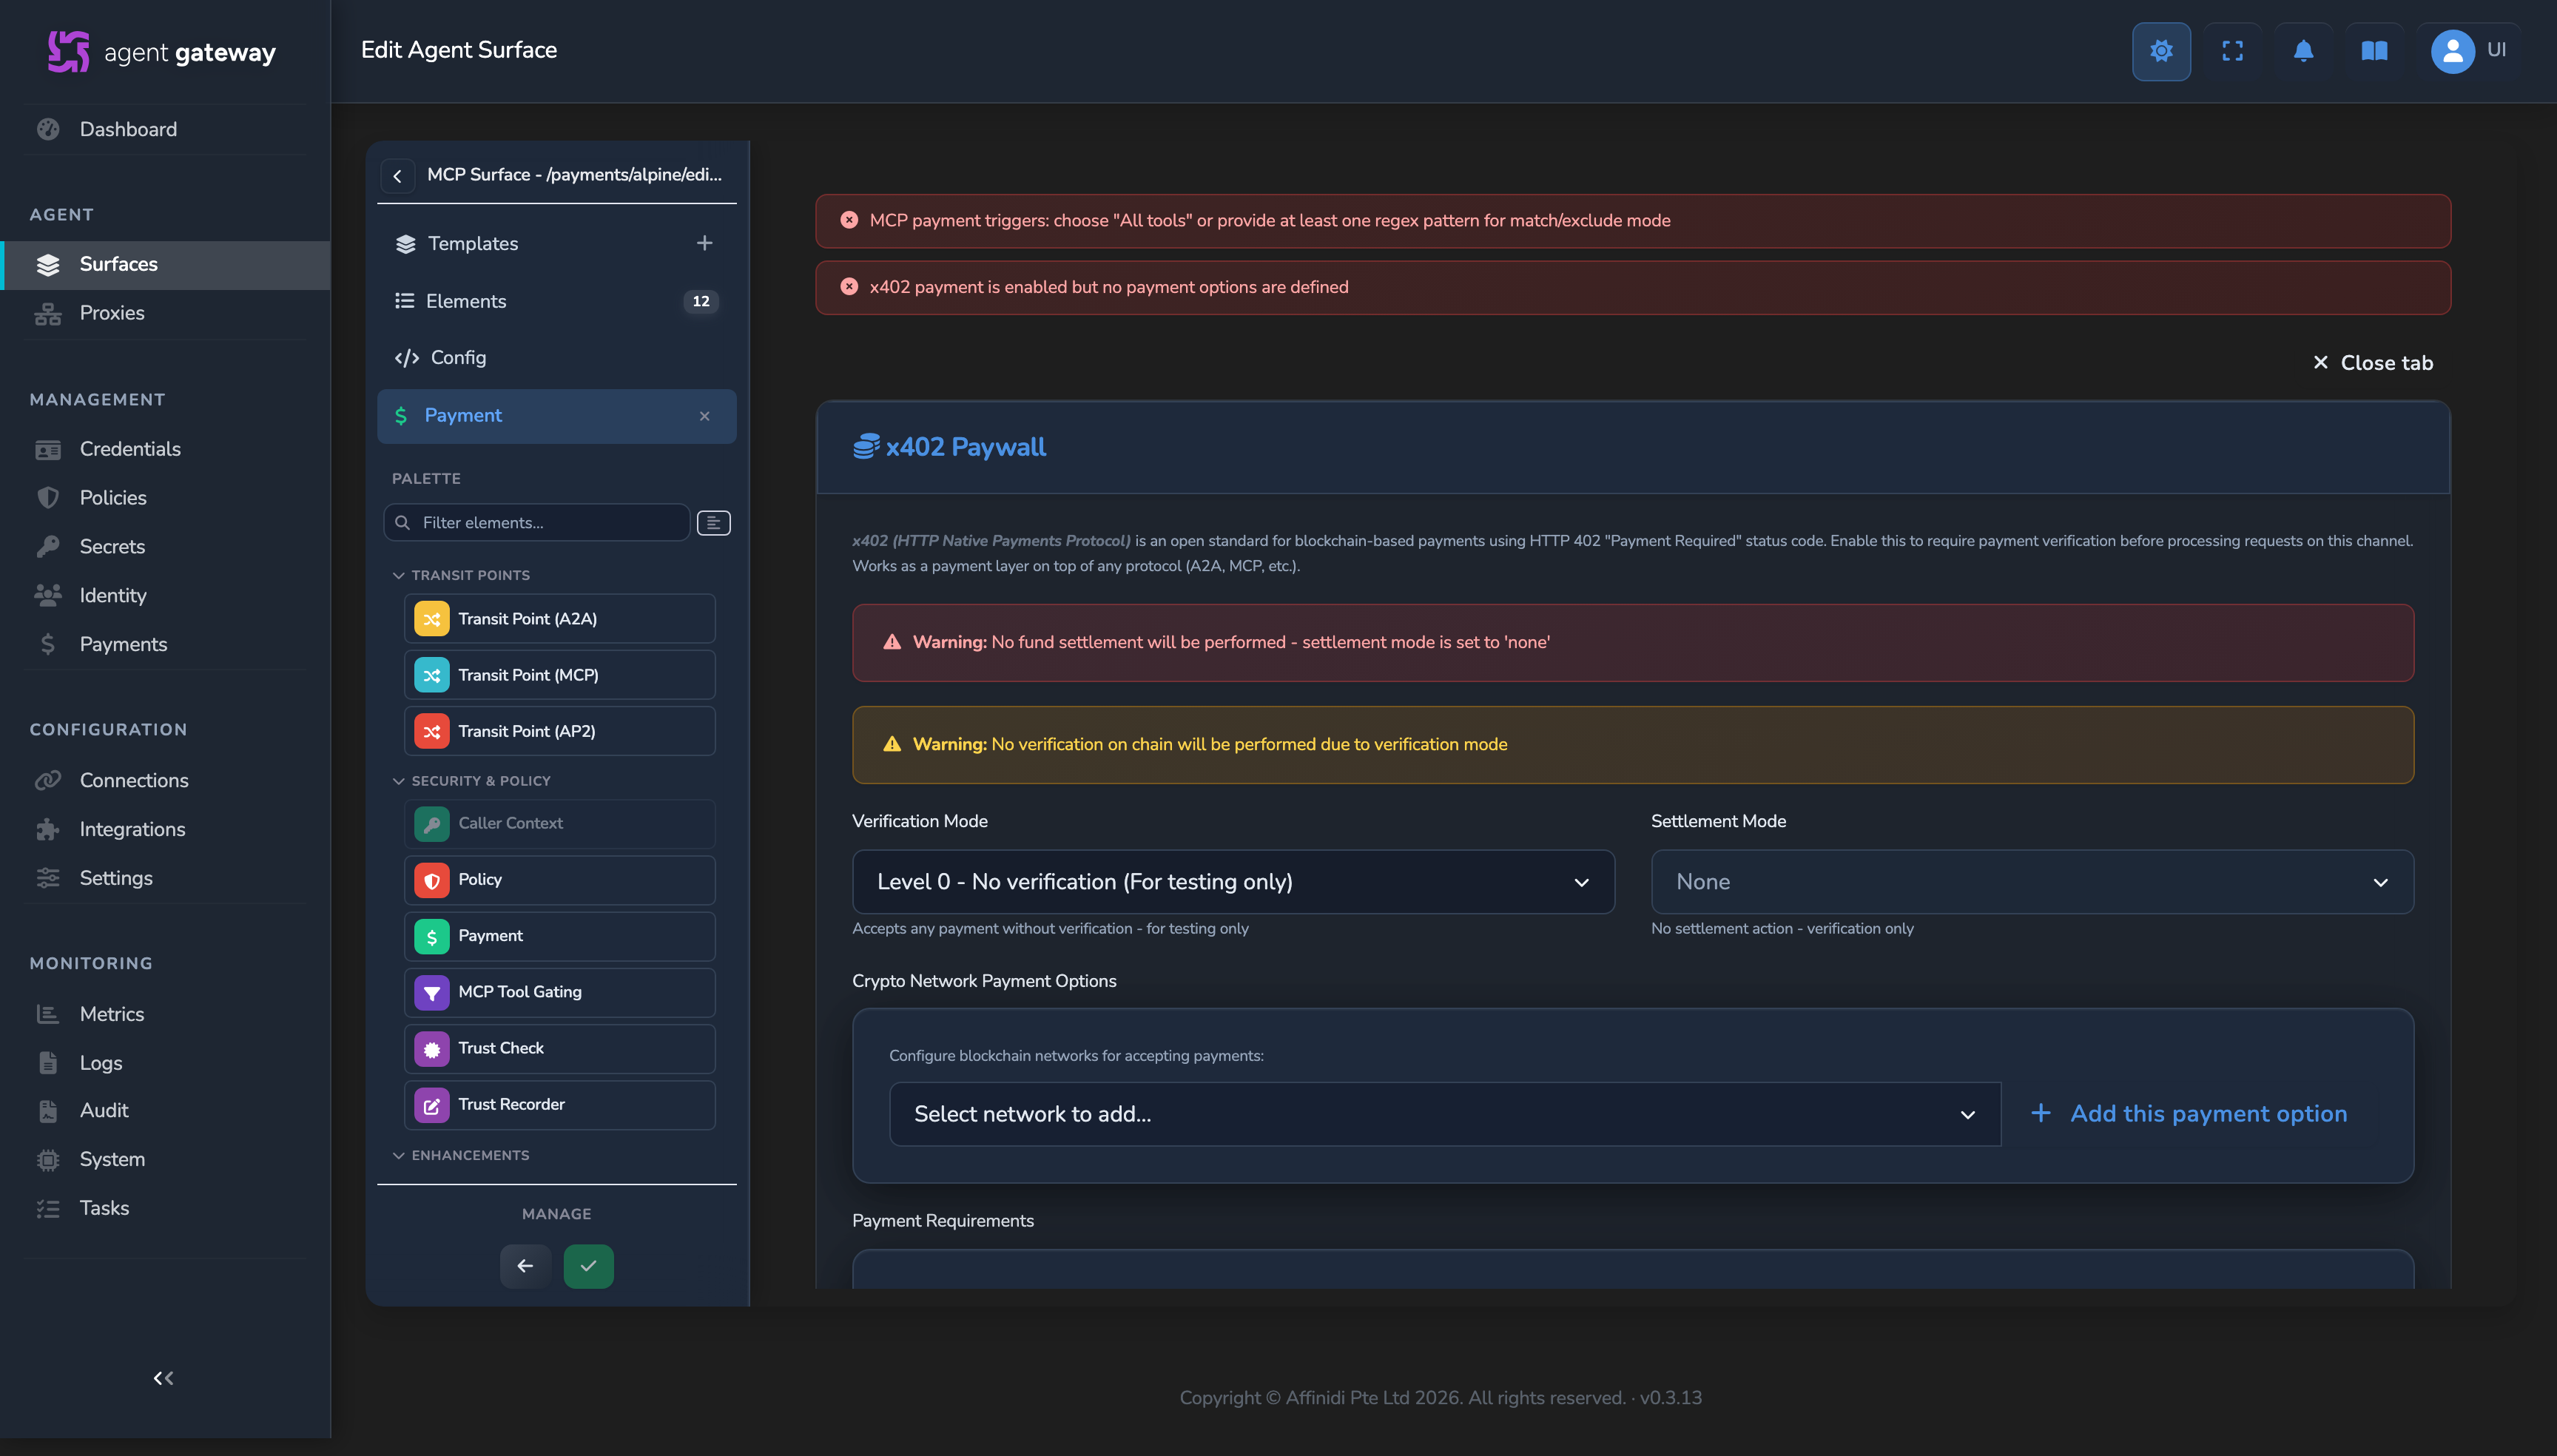This screenshot has width=2557, height=1456.
Task: Toggle palette list view icon
Action: pos(713,523)
